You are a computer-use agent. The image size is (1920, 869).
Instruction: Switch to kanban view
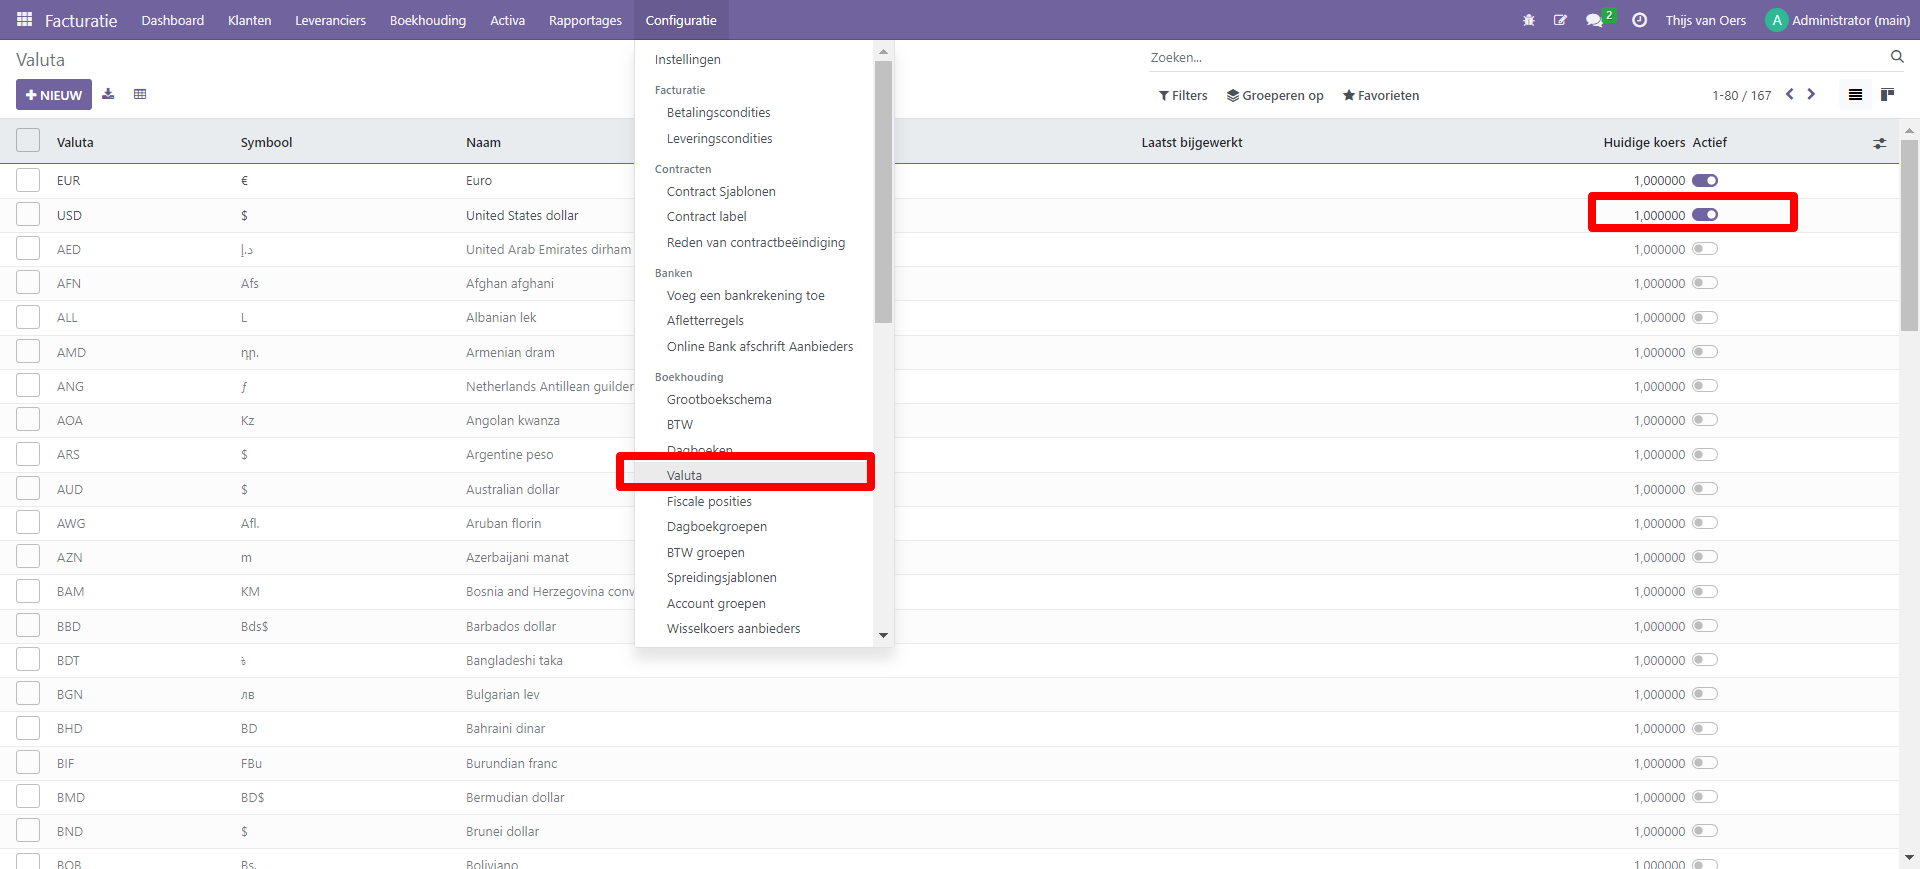click(1887, 95)
